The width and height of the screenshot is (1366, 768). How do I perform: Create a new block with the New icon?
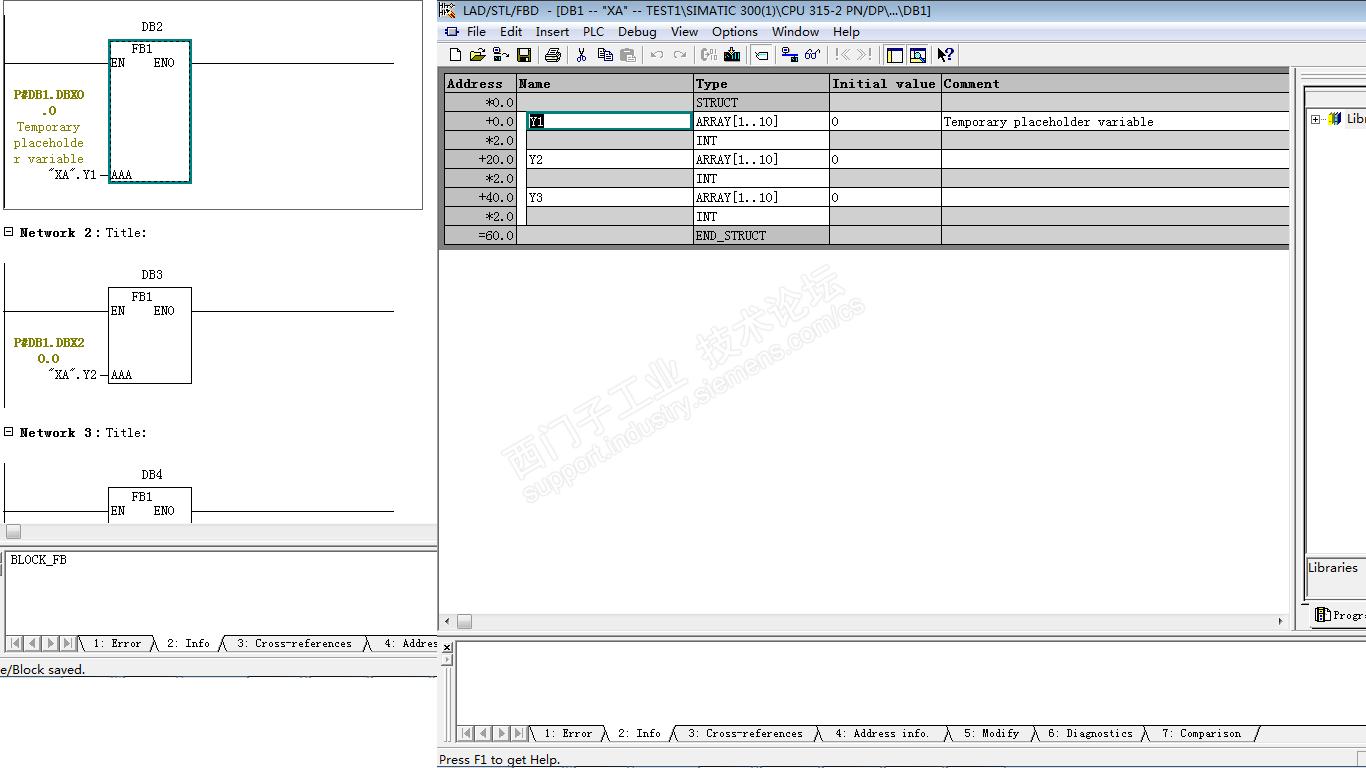(x=456, y=55)
